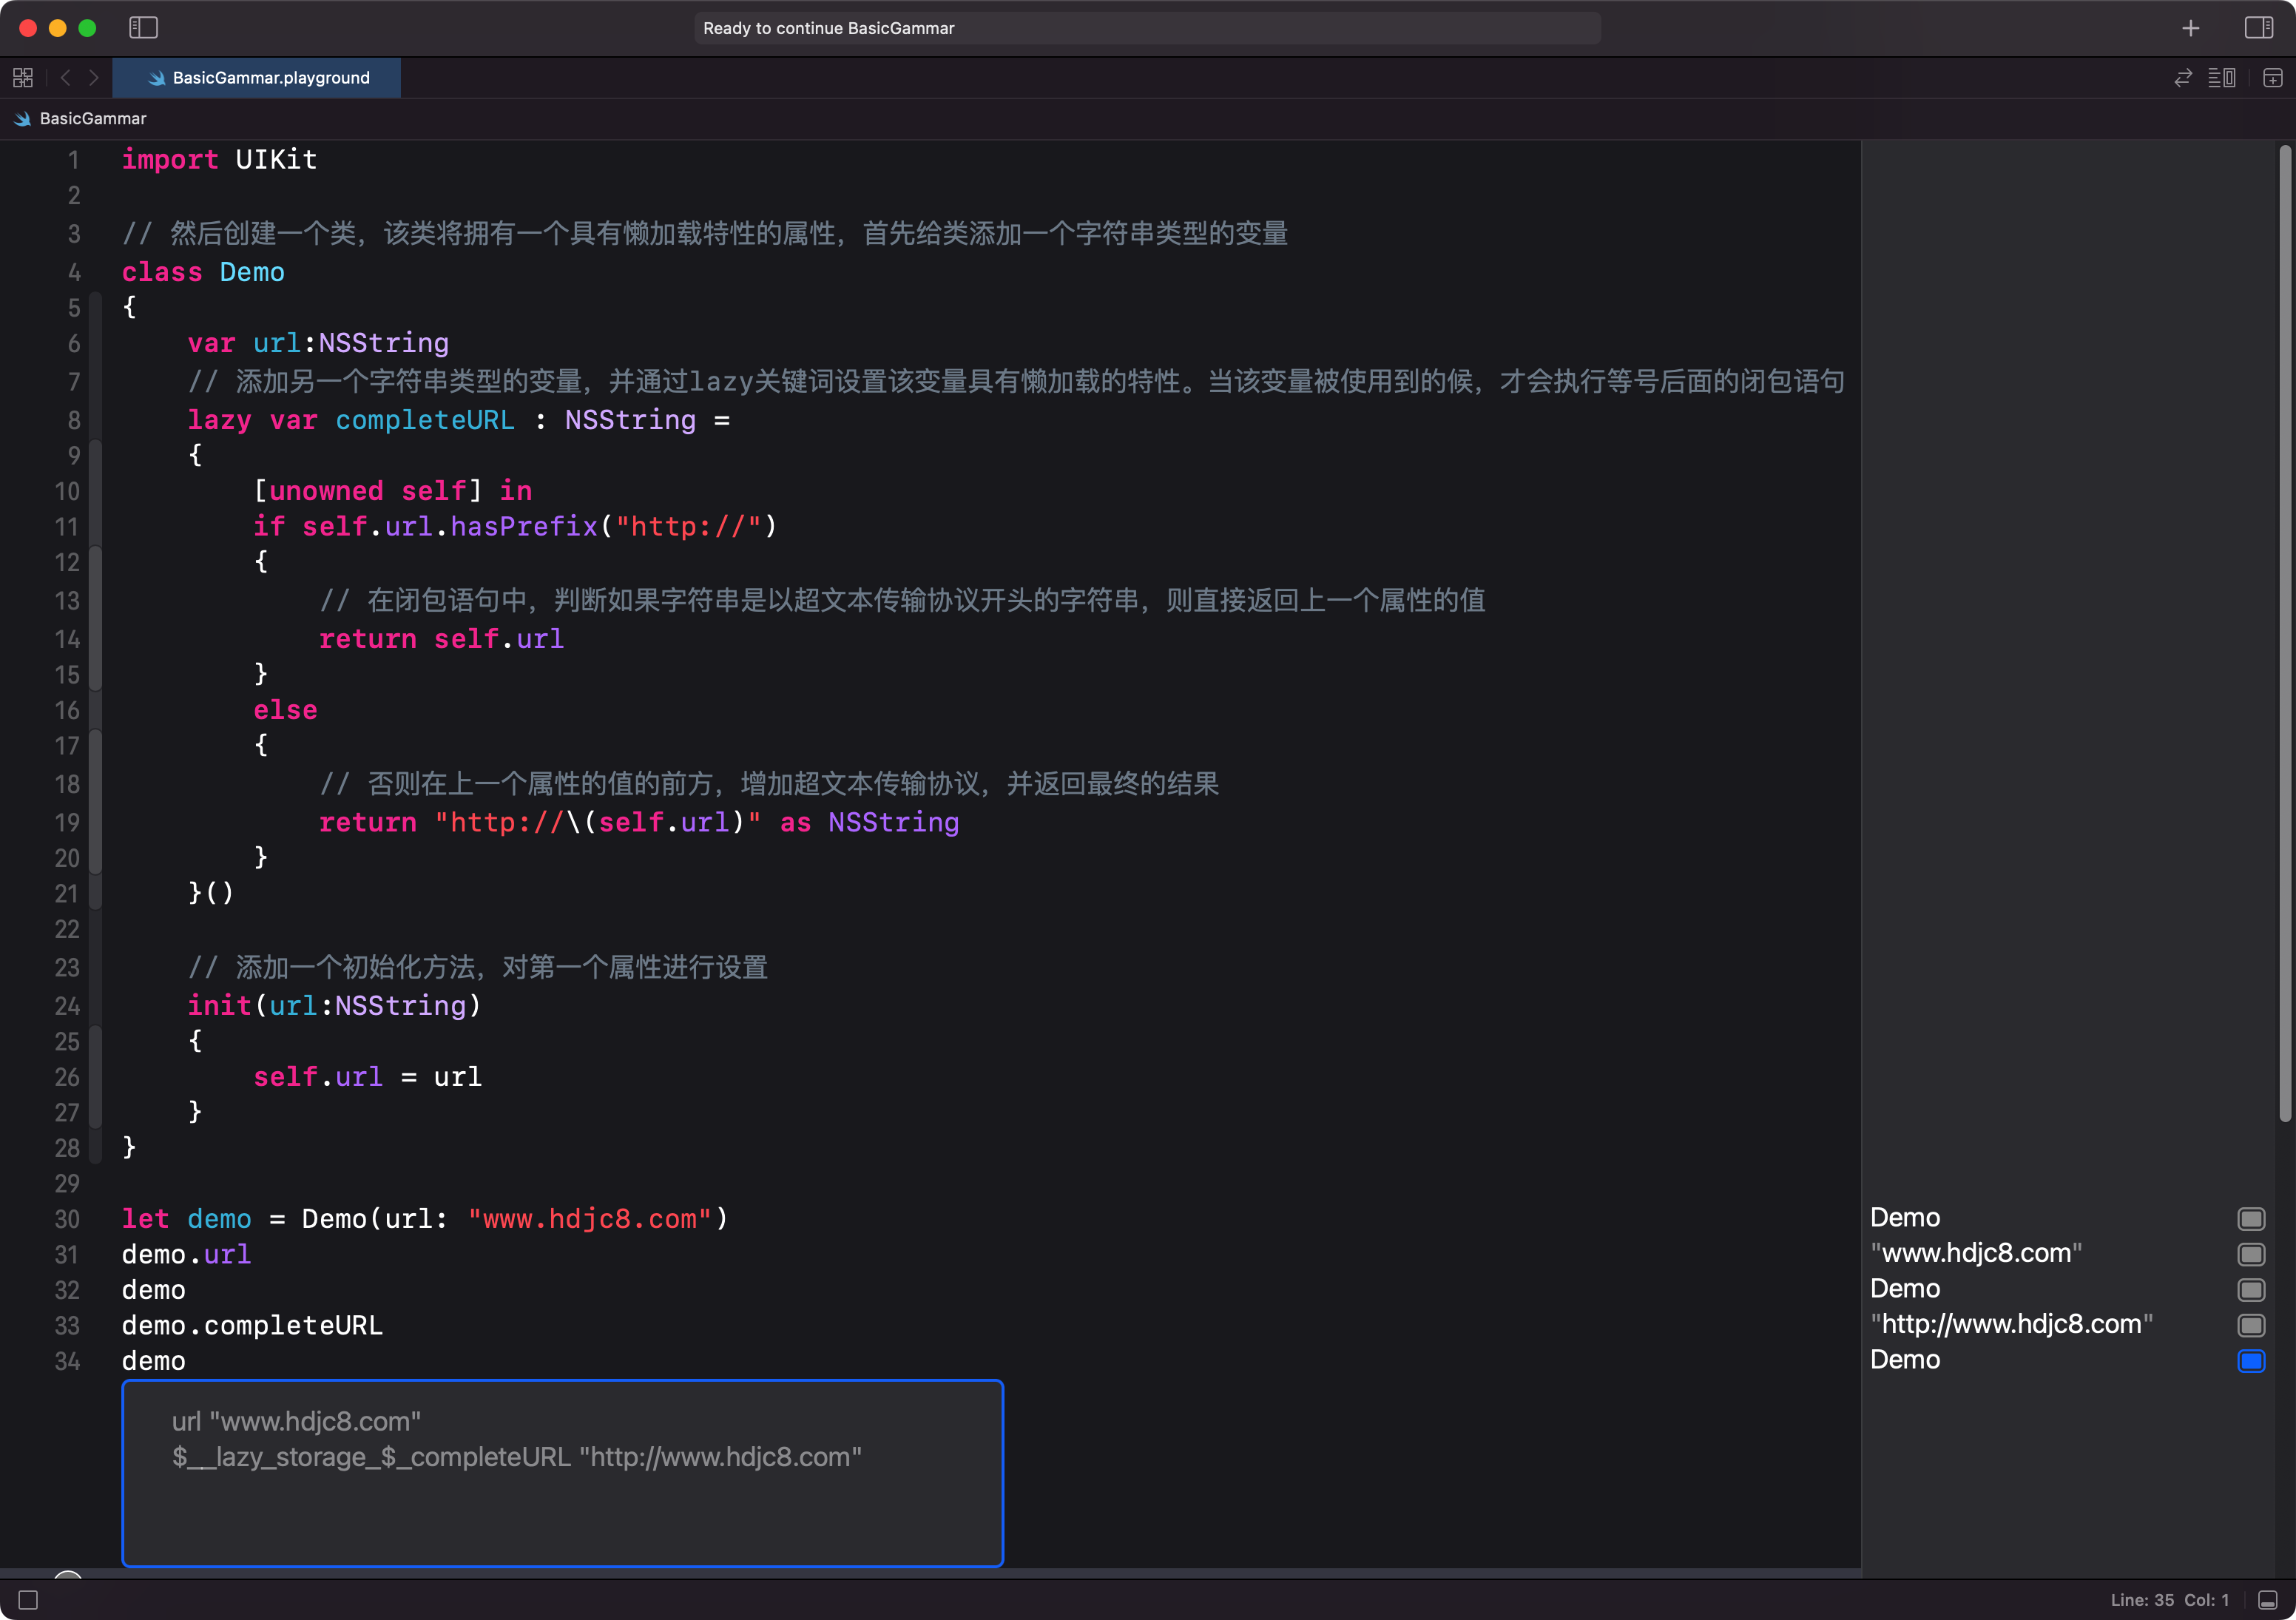Click the init(url:NSString) declaration
The height and width of the screenshot is (1620, 2296).
(334, 1006)
